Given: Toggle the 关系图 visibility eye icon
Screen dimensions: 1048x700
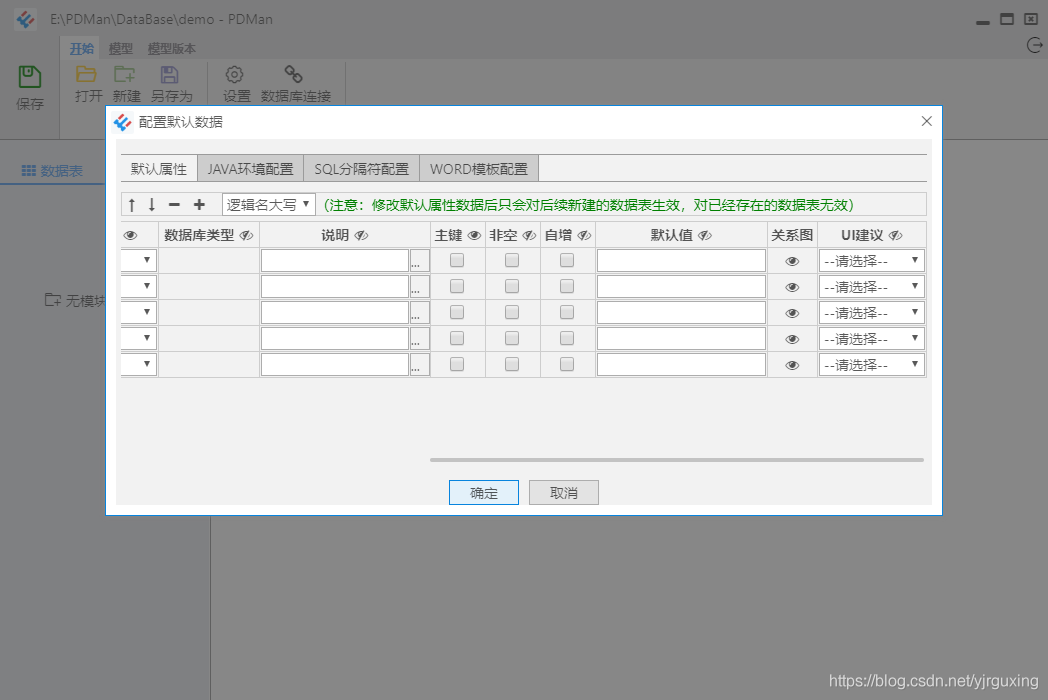Looking at the screenshot, I should click(791, 259).
